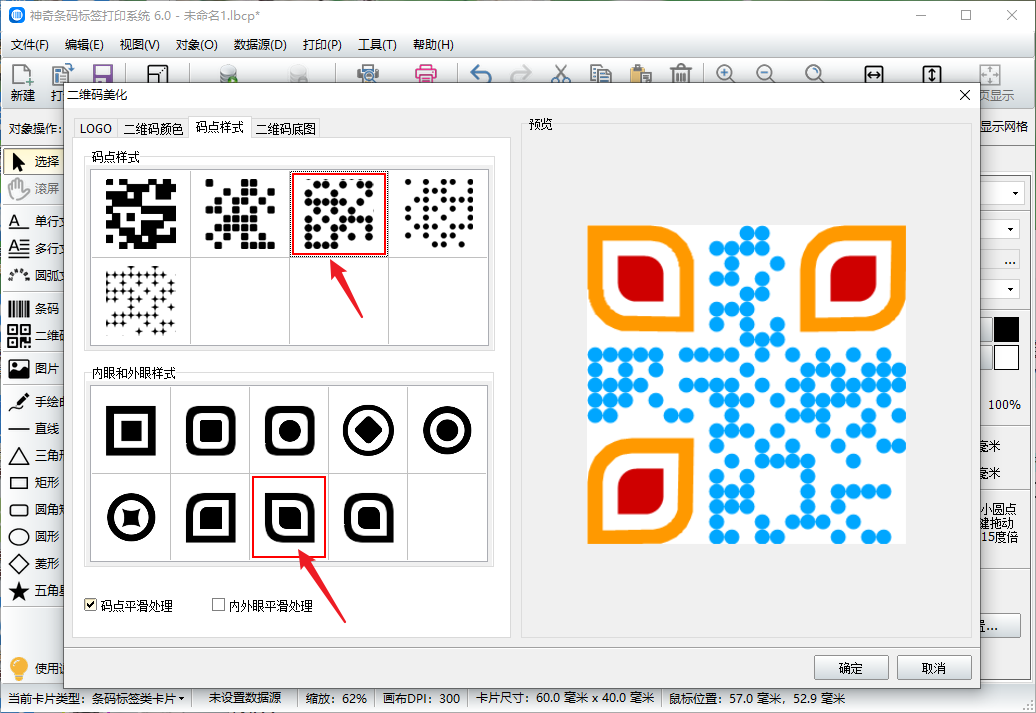
Task: Click the save floppy disk icon
Action: pos(103,74)
